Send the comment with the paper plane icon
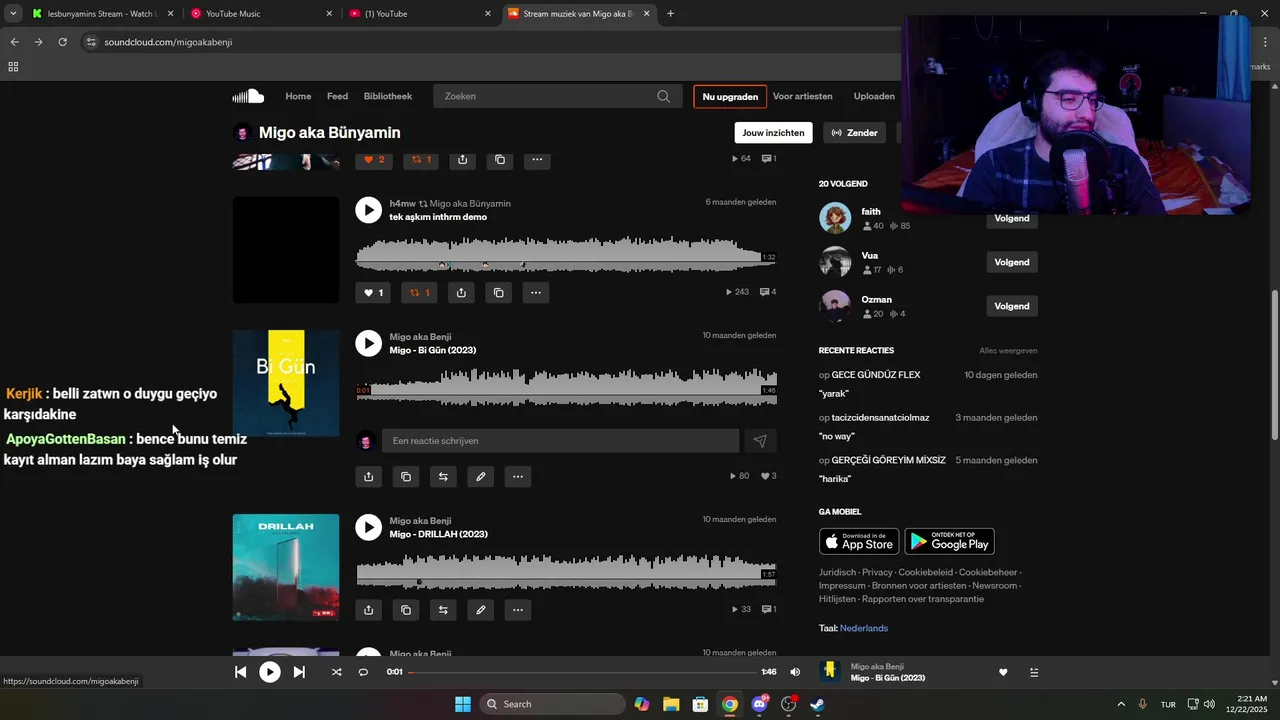Image resolution: width=1280 pixels, height=720 pixels. coord(760,441)
